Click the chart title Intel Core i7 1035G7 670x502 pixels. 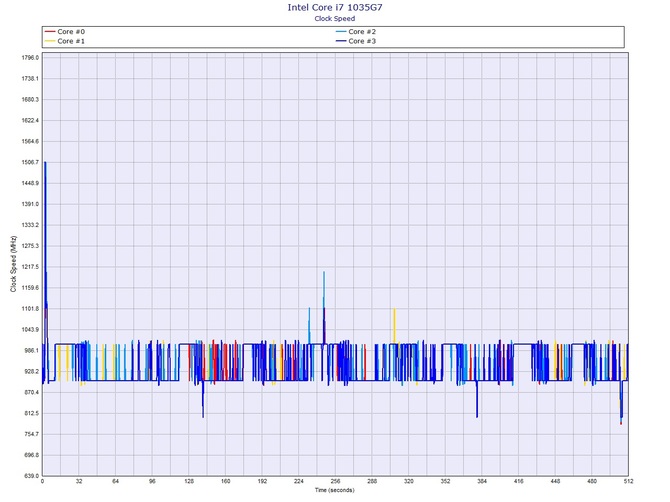[x=335, y=7]
